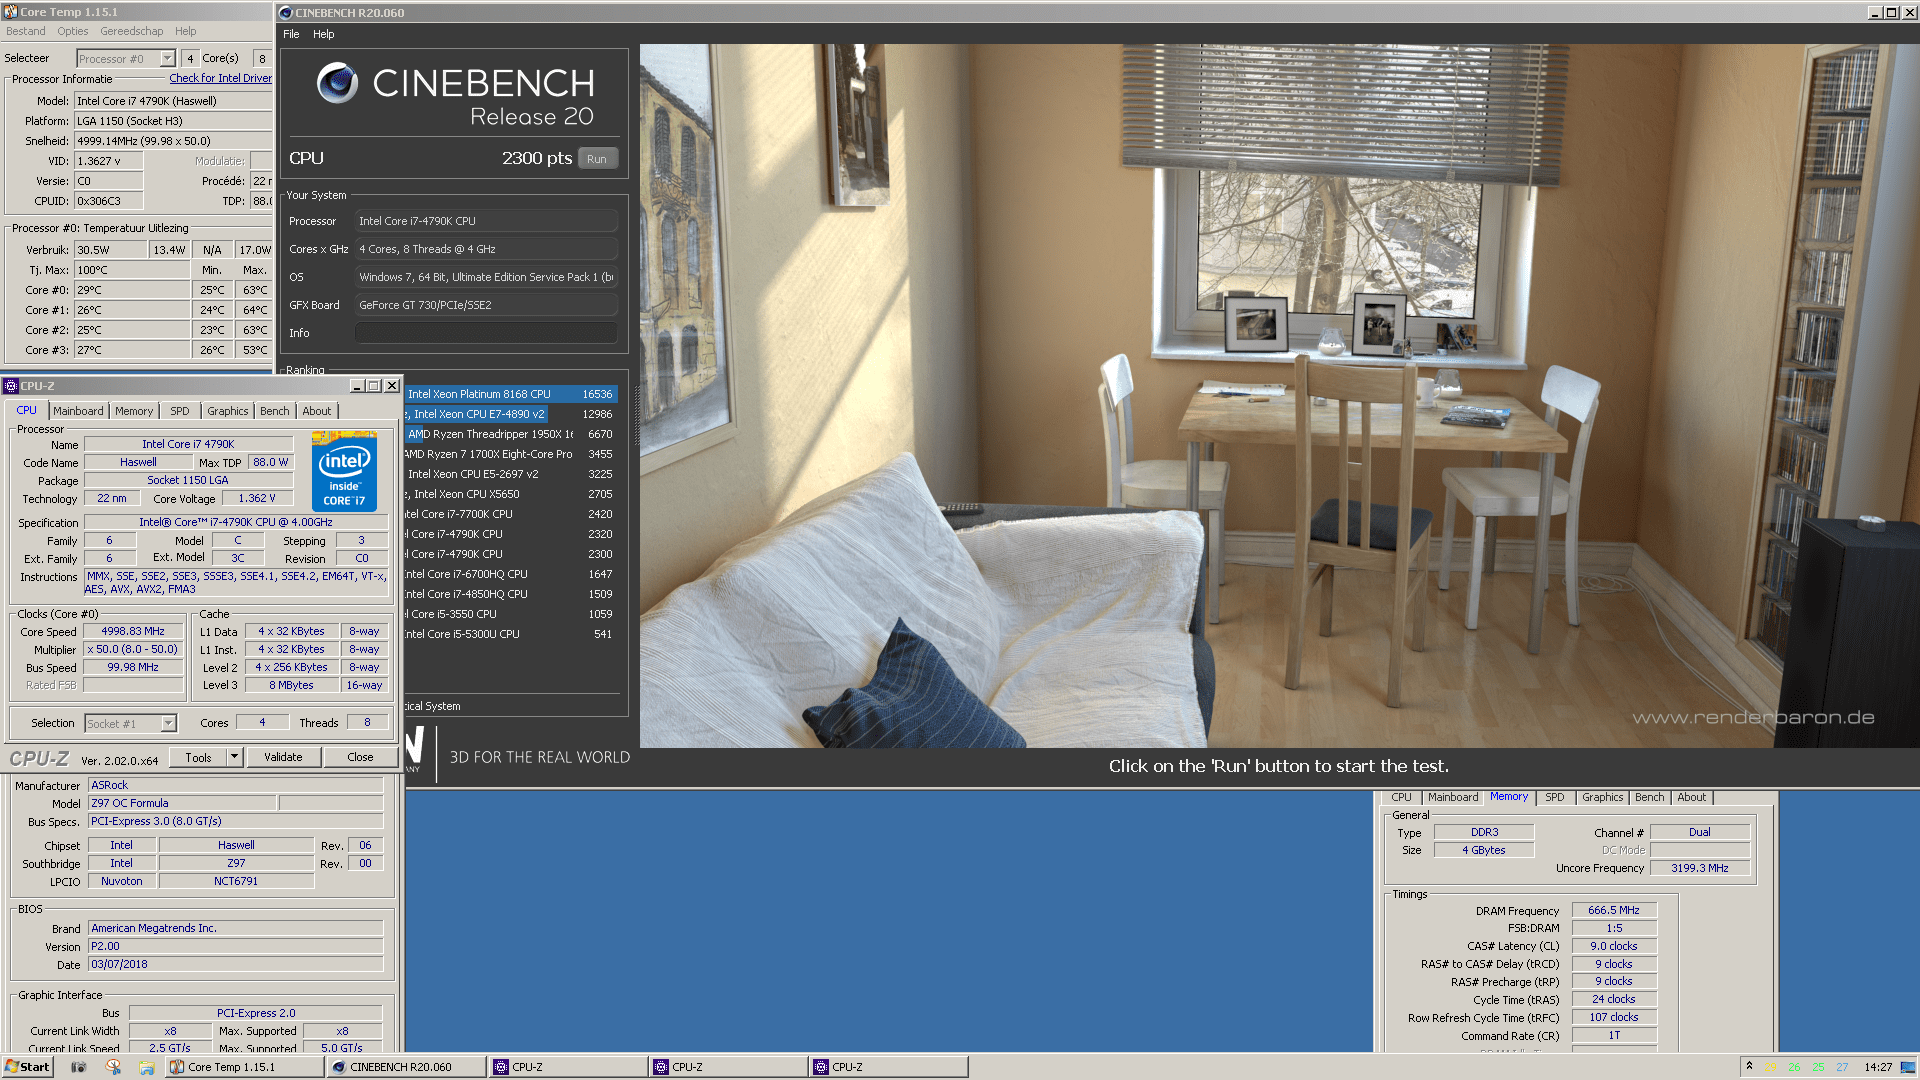This screenshot has width=1920, height=1080.
Task: Click the Multiplier value x 50.0 (8.0 - 50.0)
Action: [133, 649]
